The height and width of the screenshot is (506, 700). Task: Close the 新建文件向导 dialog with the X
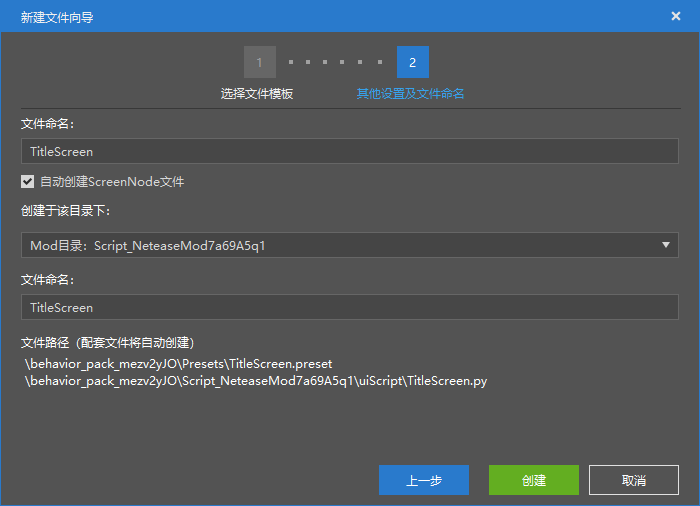tap(676, 16)
